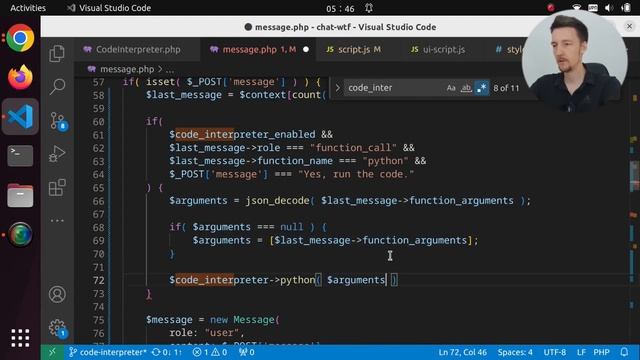Open the Manage gear icon
Image resolution: width=640 pixels, height=360 pixels.
[x=57, y=328]
